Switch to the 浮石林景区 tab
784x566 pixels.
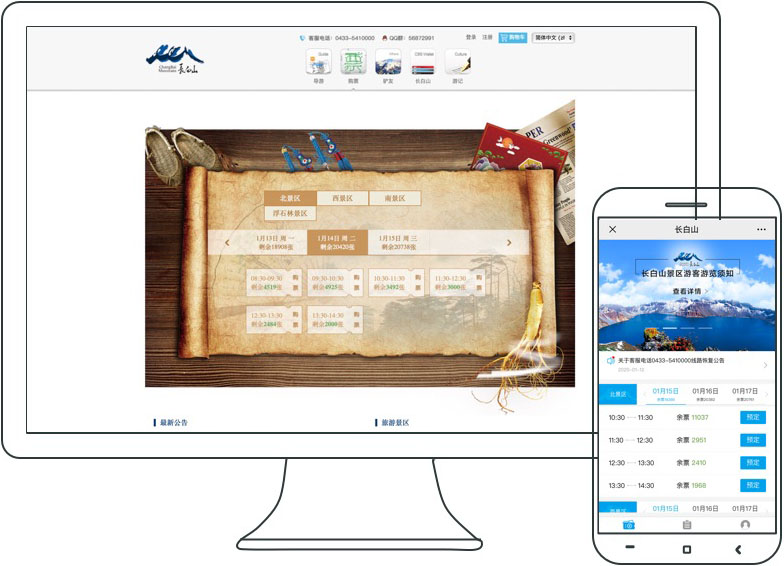click(291, 213)
